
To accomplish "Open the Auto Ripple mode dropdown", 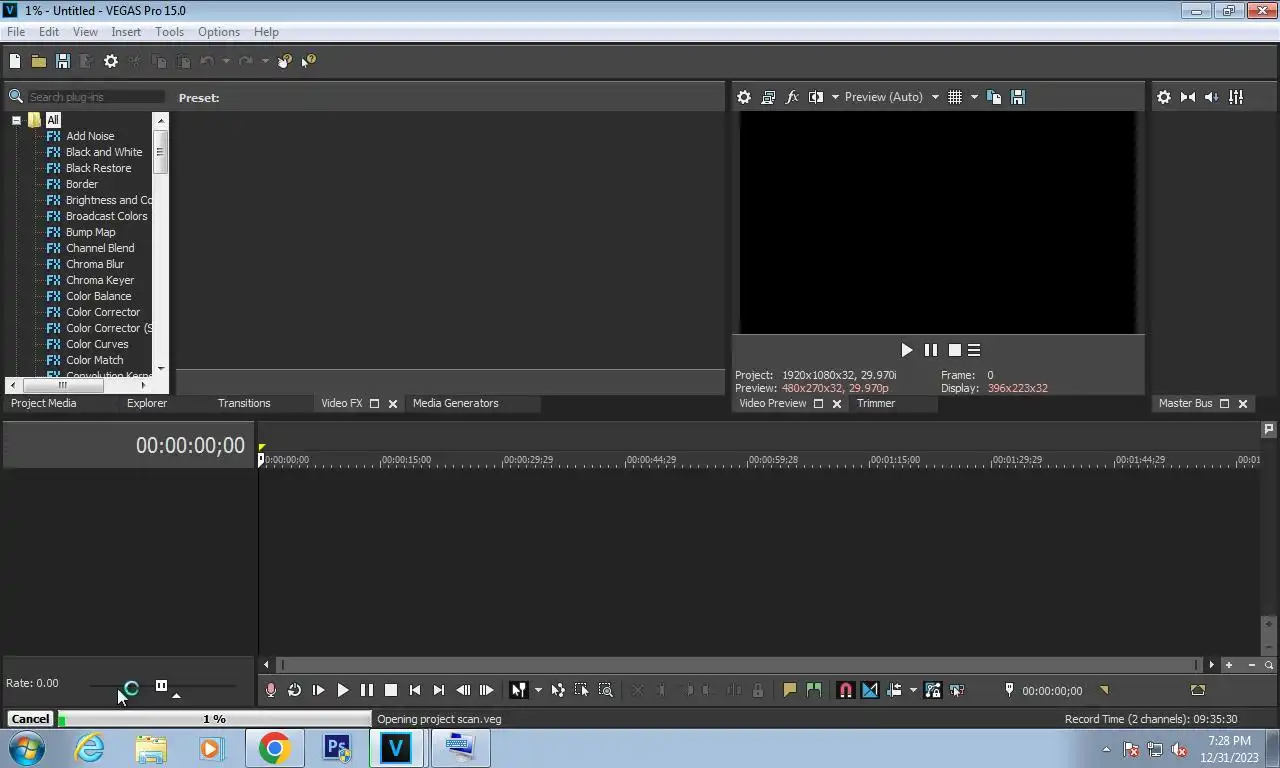I will pyautogui.click(x=913, y=690).
